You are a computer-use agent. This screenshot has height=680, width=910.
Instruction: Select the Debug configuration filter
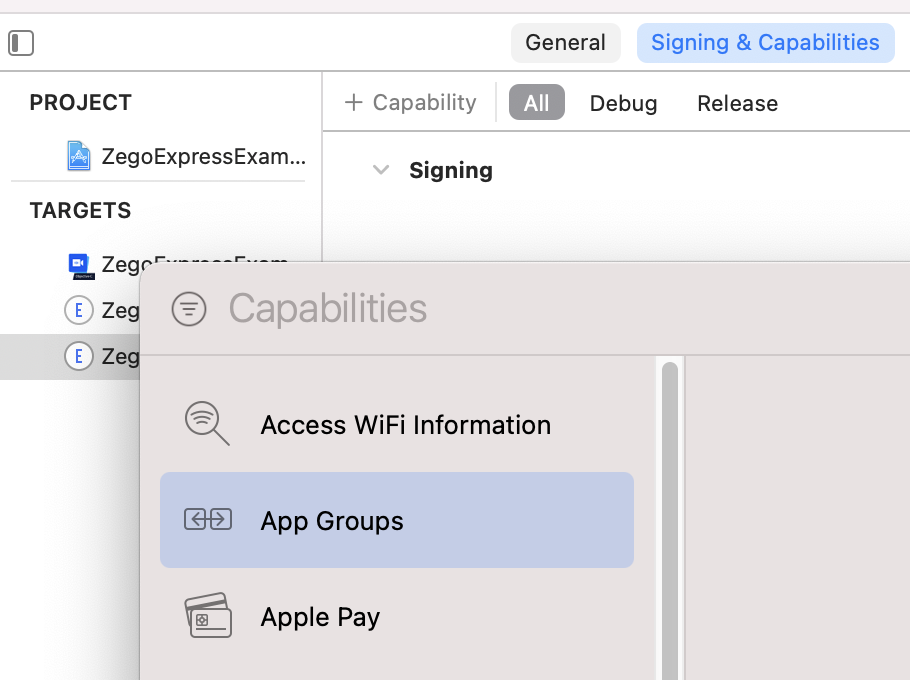coord(623,103)
